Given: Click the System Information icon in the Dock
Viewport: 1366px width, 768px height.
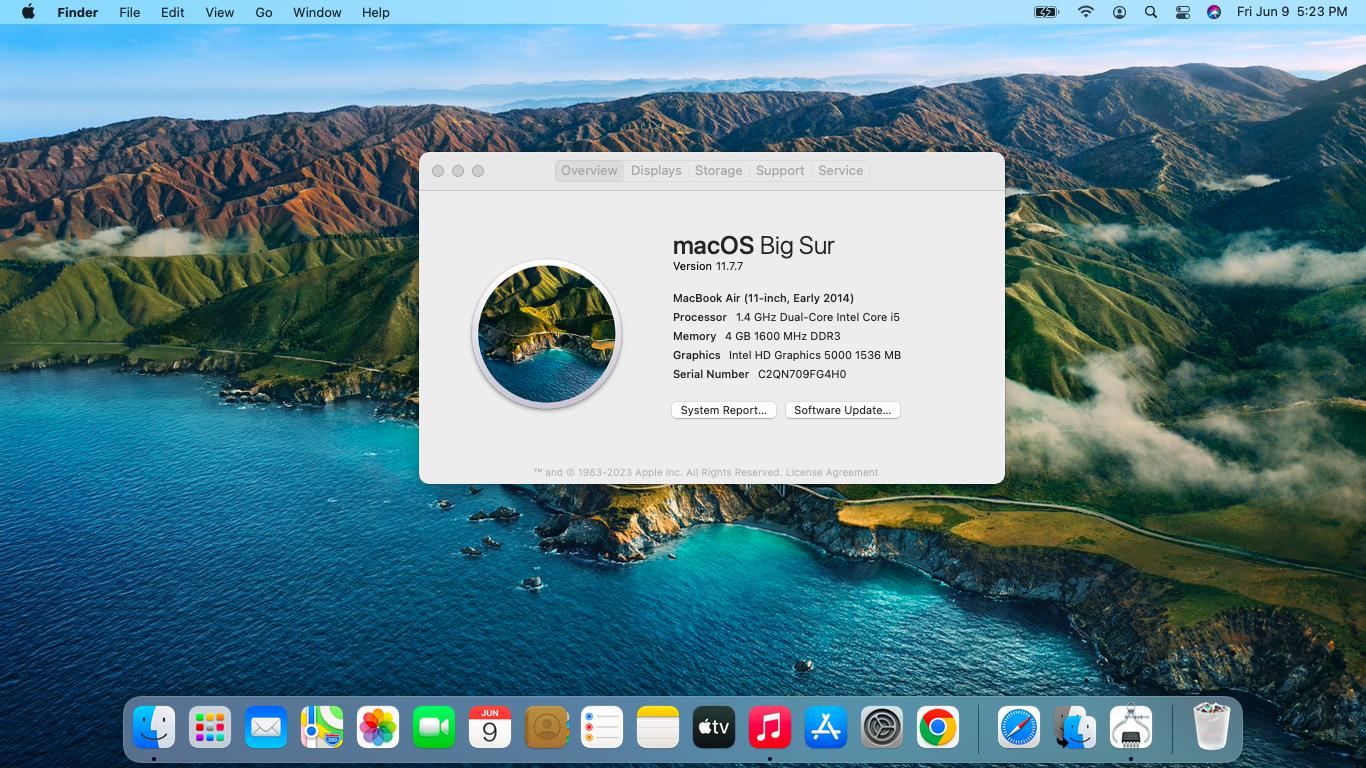Looking at the screenshot, I should tap(1131, 727).
